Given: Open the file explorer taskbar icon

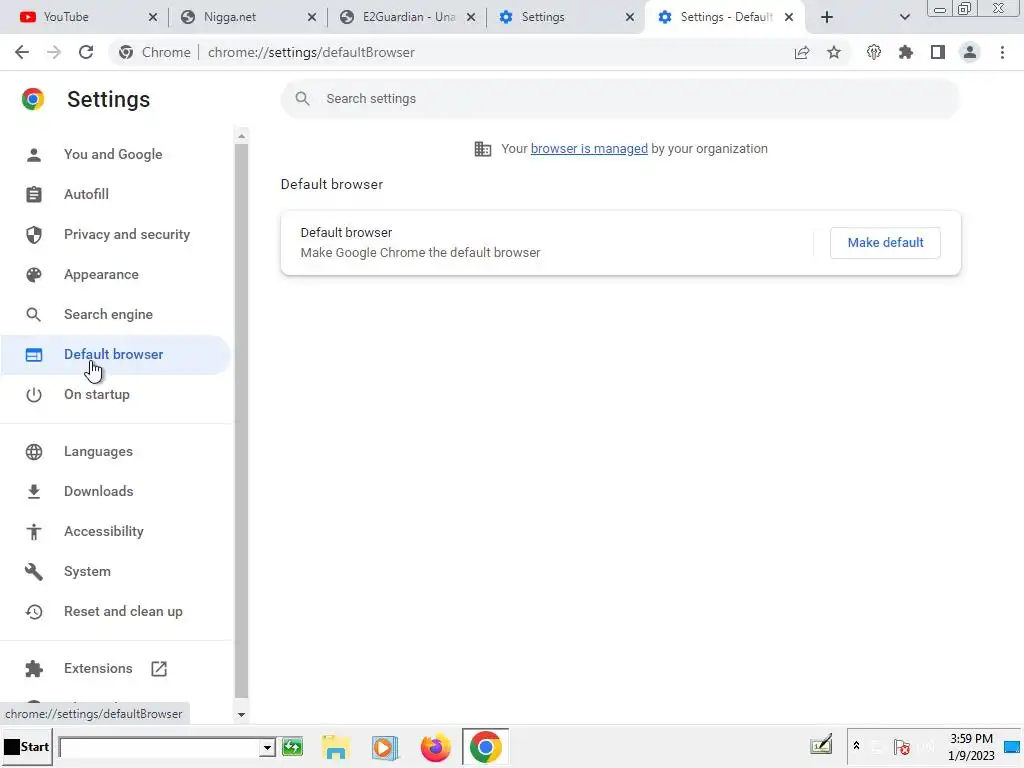Looking at the screenshot, I should tap(336, 747).
